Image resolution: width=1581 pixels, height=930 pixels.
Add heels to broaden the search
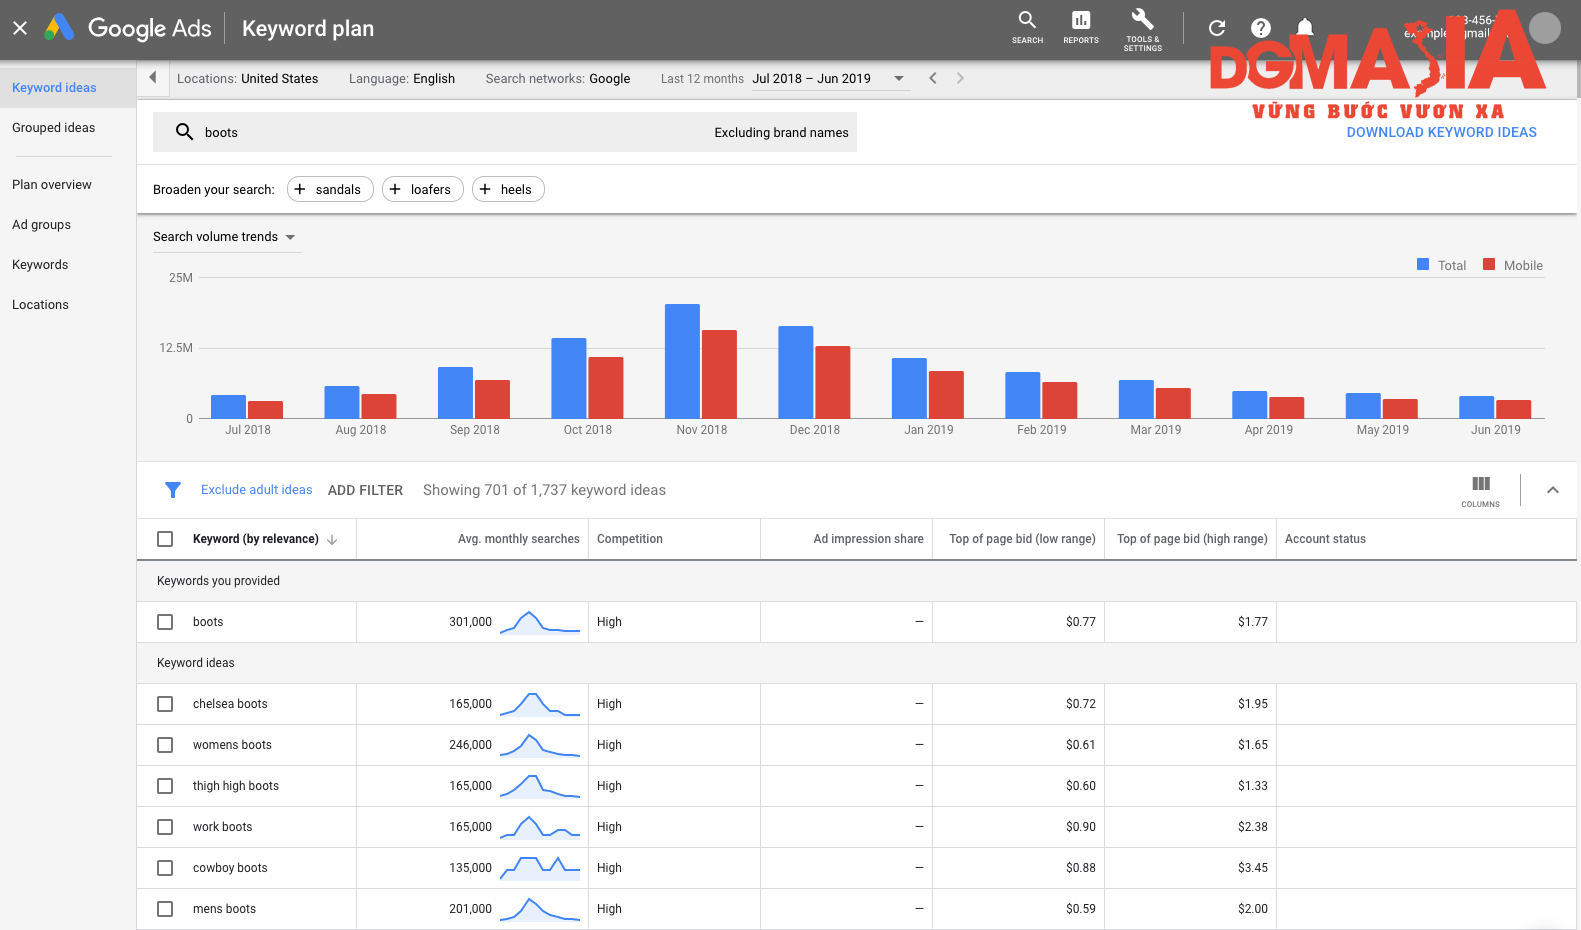click(x=508, y=189)
